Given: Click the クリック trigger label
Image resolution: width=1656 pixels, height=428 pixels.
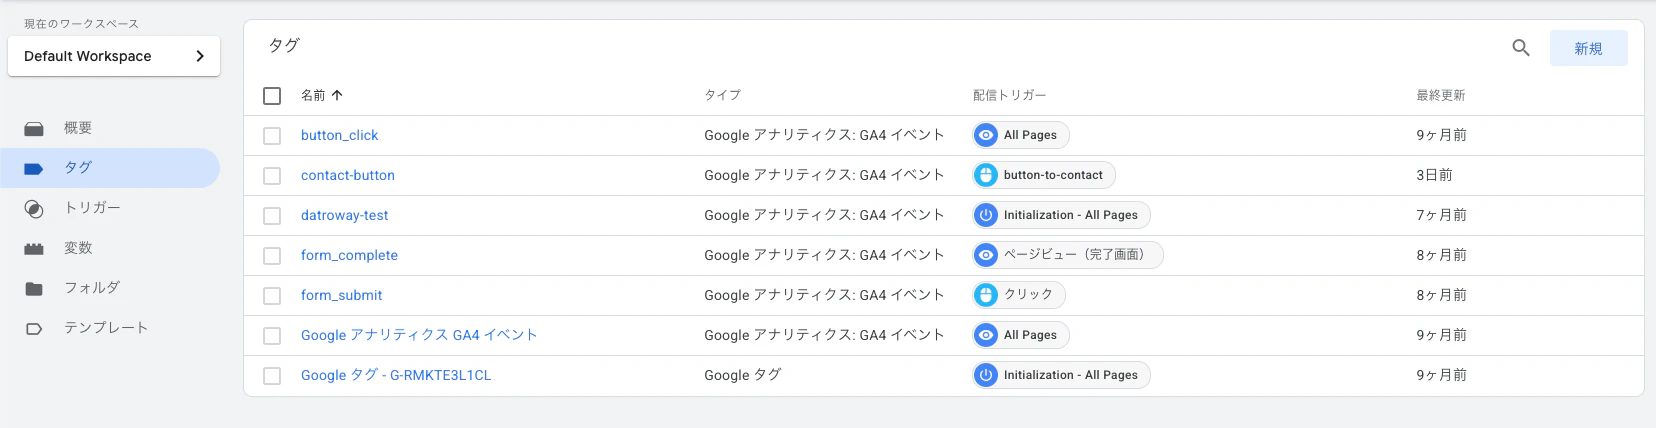Looking at the screenshot, I should click(x=1028, y=295).
